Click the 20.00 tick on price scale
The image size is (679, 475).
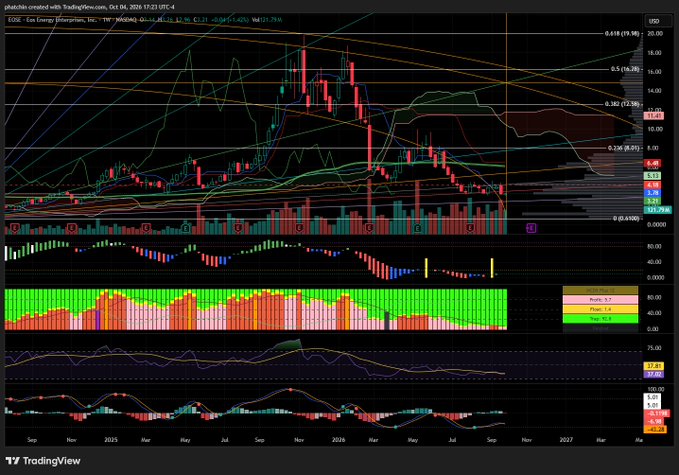coord(654,34)
